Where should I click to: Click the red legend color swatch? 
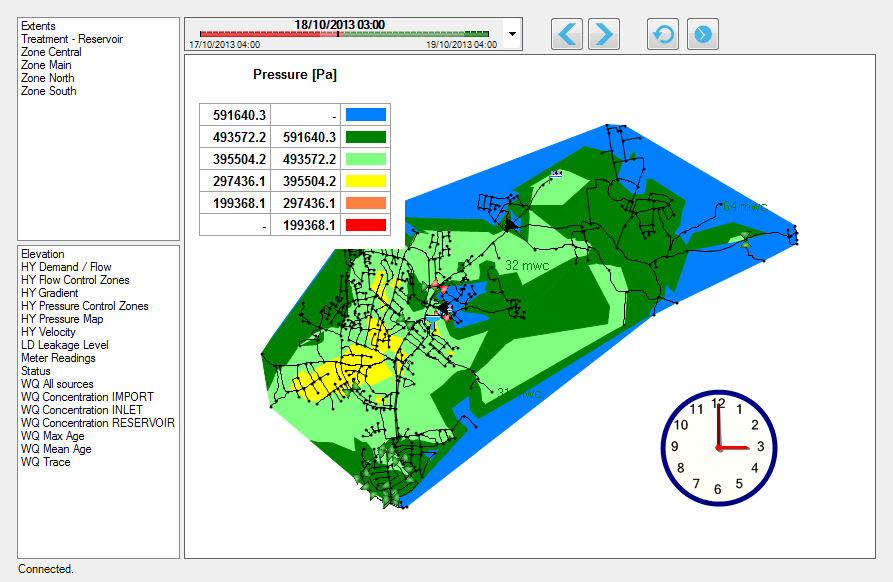(365, 225)
